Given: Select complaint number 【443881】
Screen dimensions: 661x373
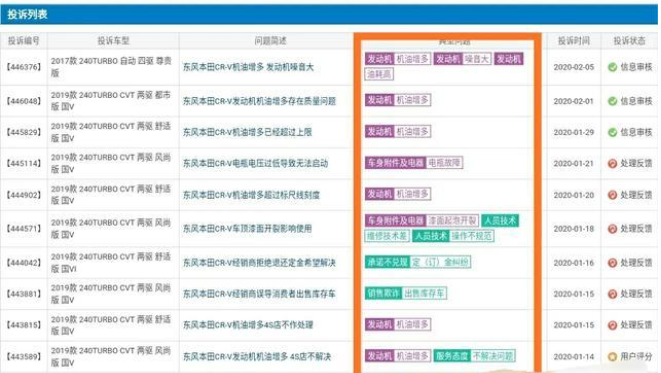Looking at the screenshot, I should pos(24,294).
